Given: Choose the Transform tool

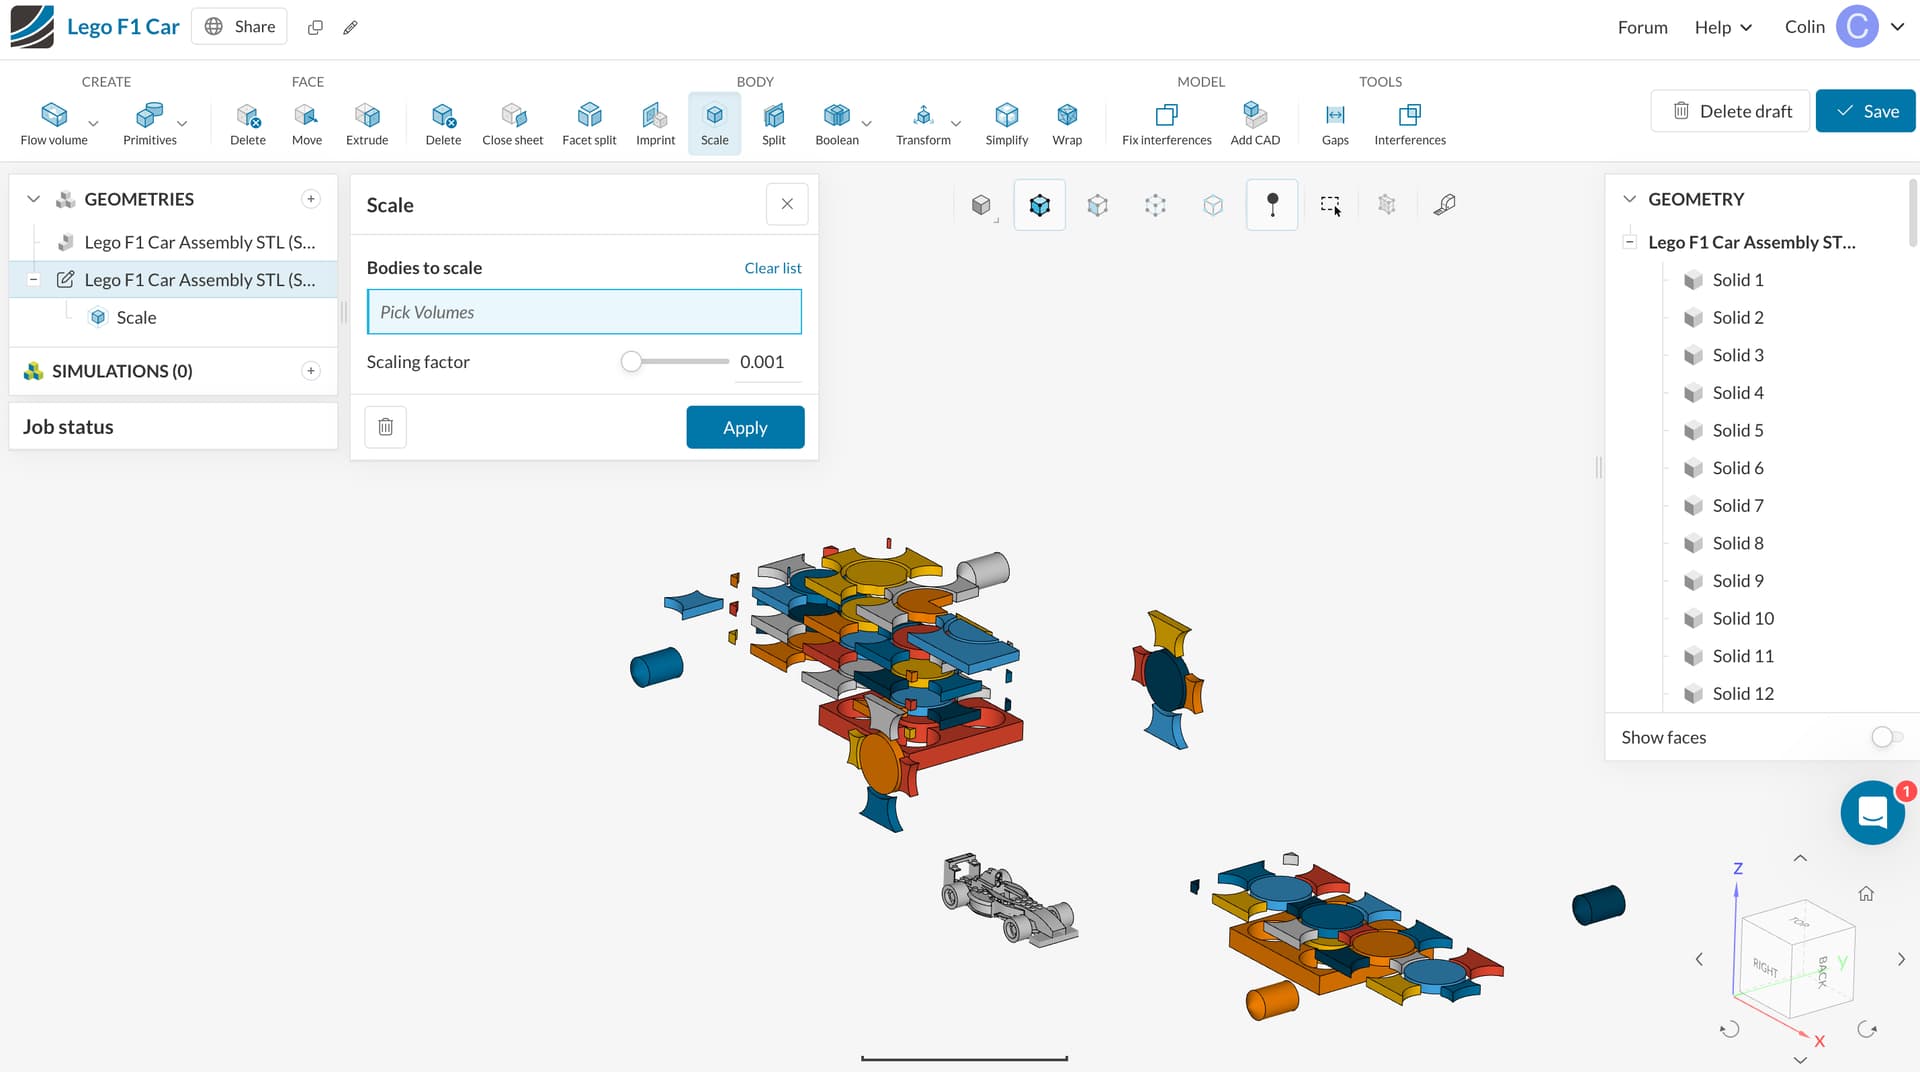Looking at the screenshot, I should [x=923, y=123].
